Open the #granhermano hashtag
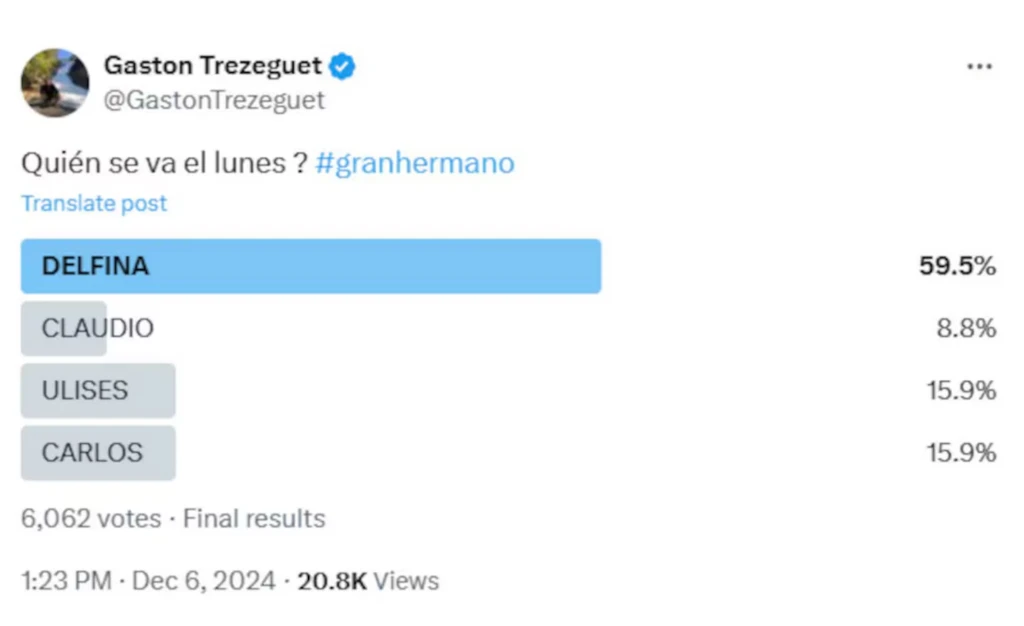The image size is (1024, 626). (x=414, y=163)
